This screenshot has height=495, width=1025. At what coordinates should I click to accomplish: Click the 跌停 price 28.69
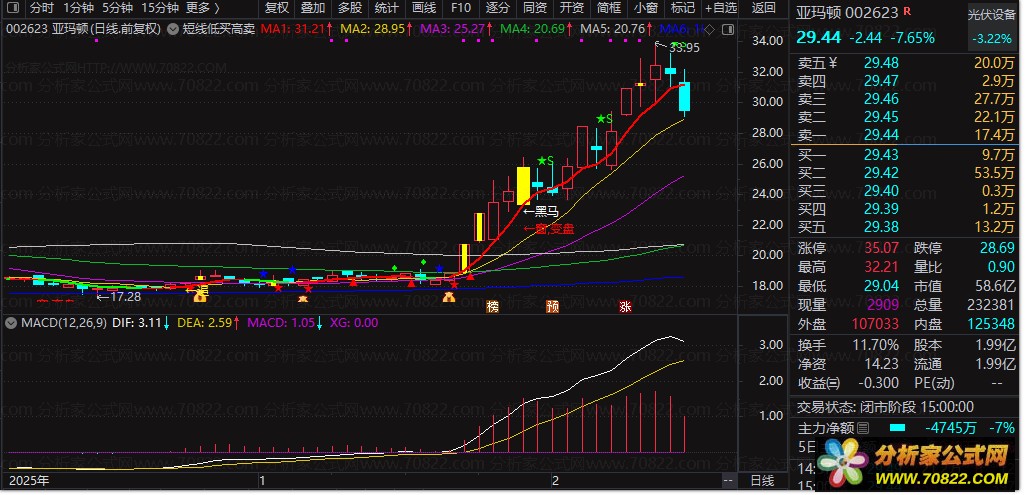pyautogui.click(x=998, y=248)
